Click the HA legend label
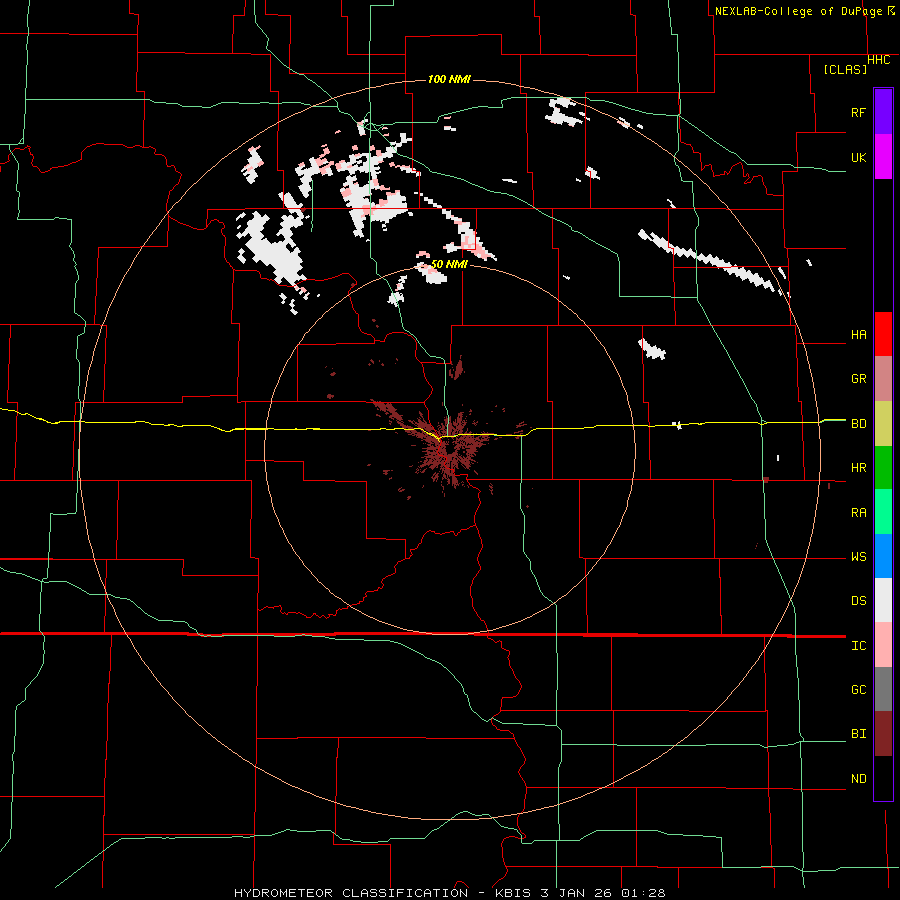 point(858,335)
